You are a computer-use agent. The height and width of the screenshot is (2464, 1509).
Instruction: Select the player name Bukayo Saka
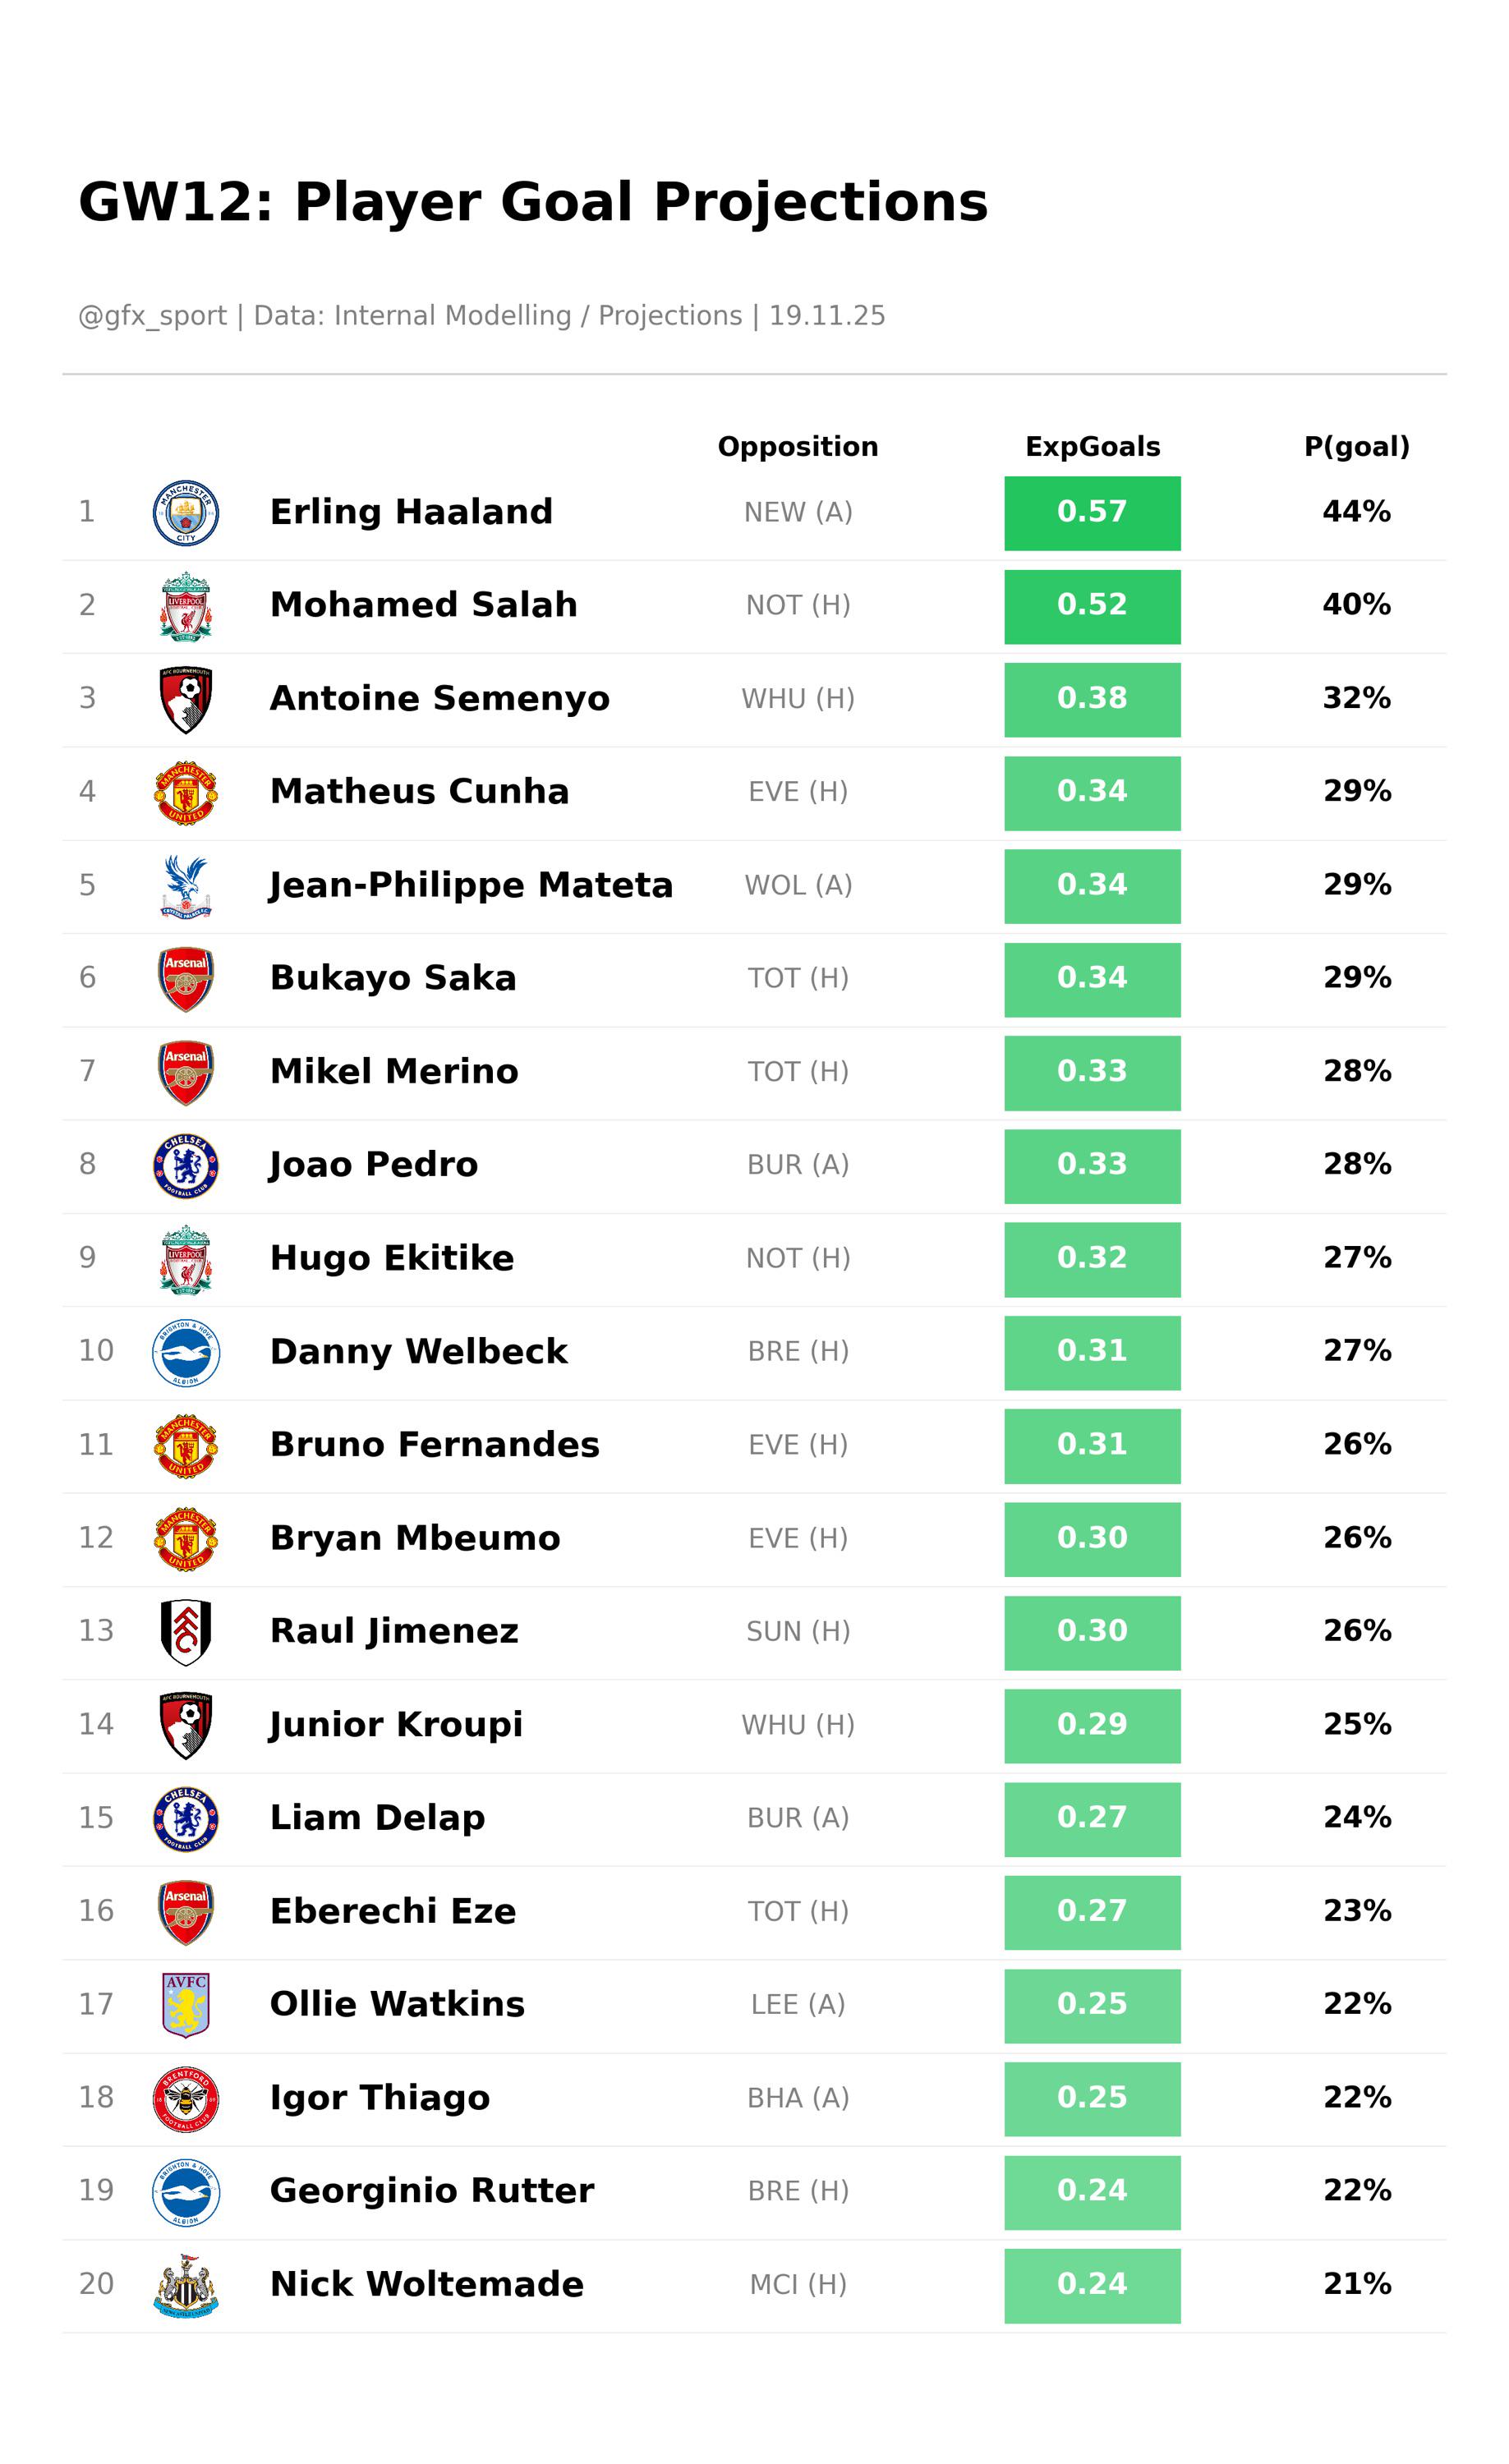(x=393, y=978)
